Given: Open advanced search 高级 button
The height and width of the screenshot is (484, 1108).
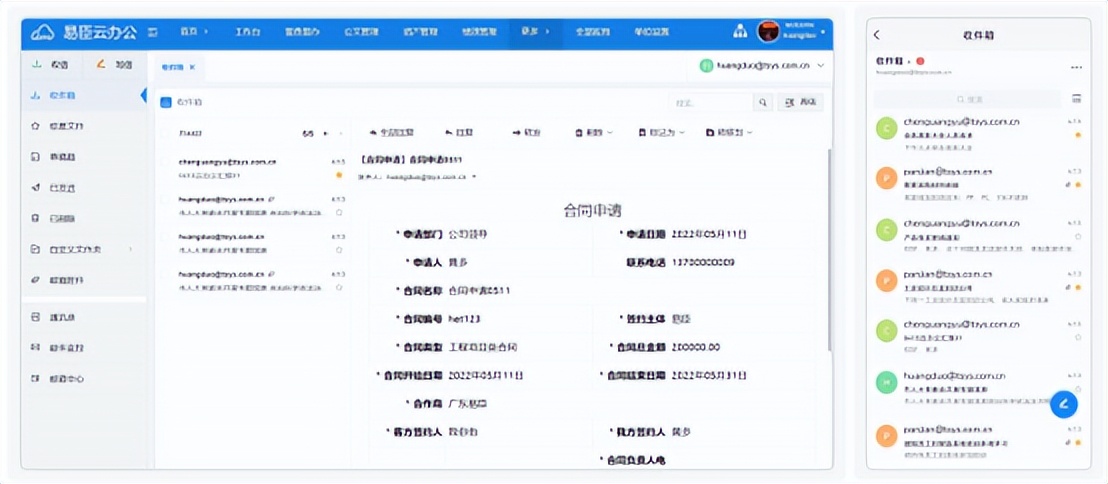Looking at the screenshot, I should (801, 102).
